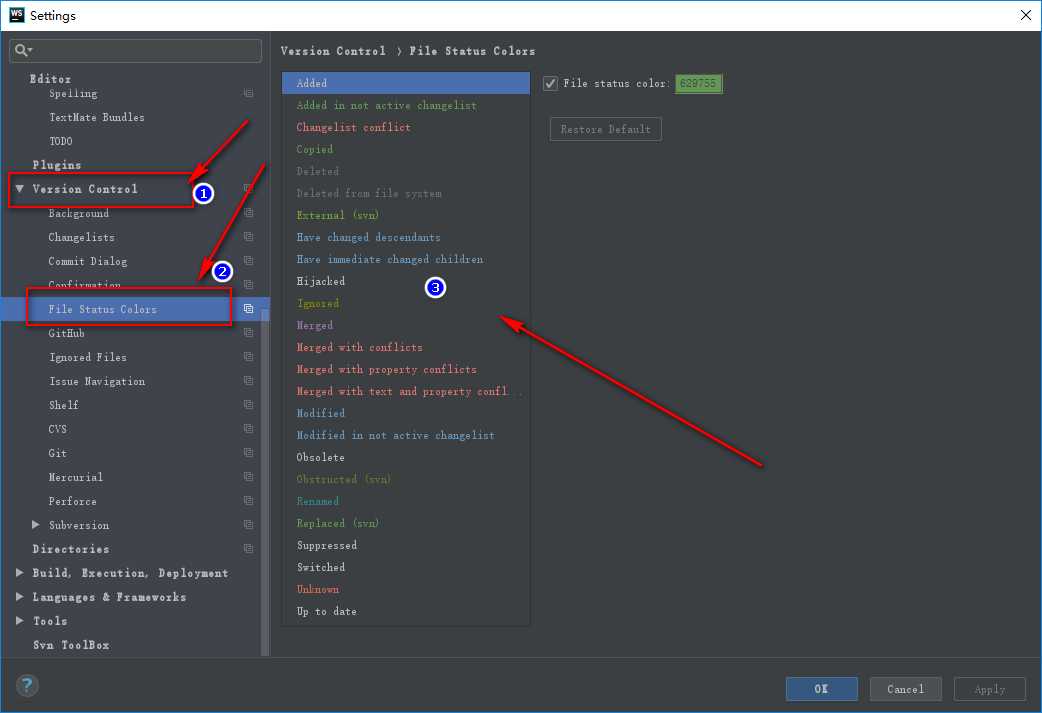Select 'Have changed descendants' status
The height and width of the screenshot is (713, 1042).
(406, 237)
